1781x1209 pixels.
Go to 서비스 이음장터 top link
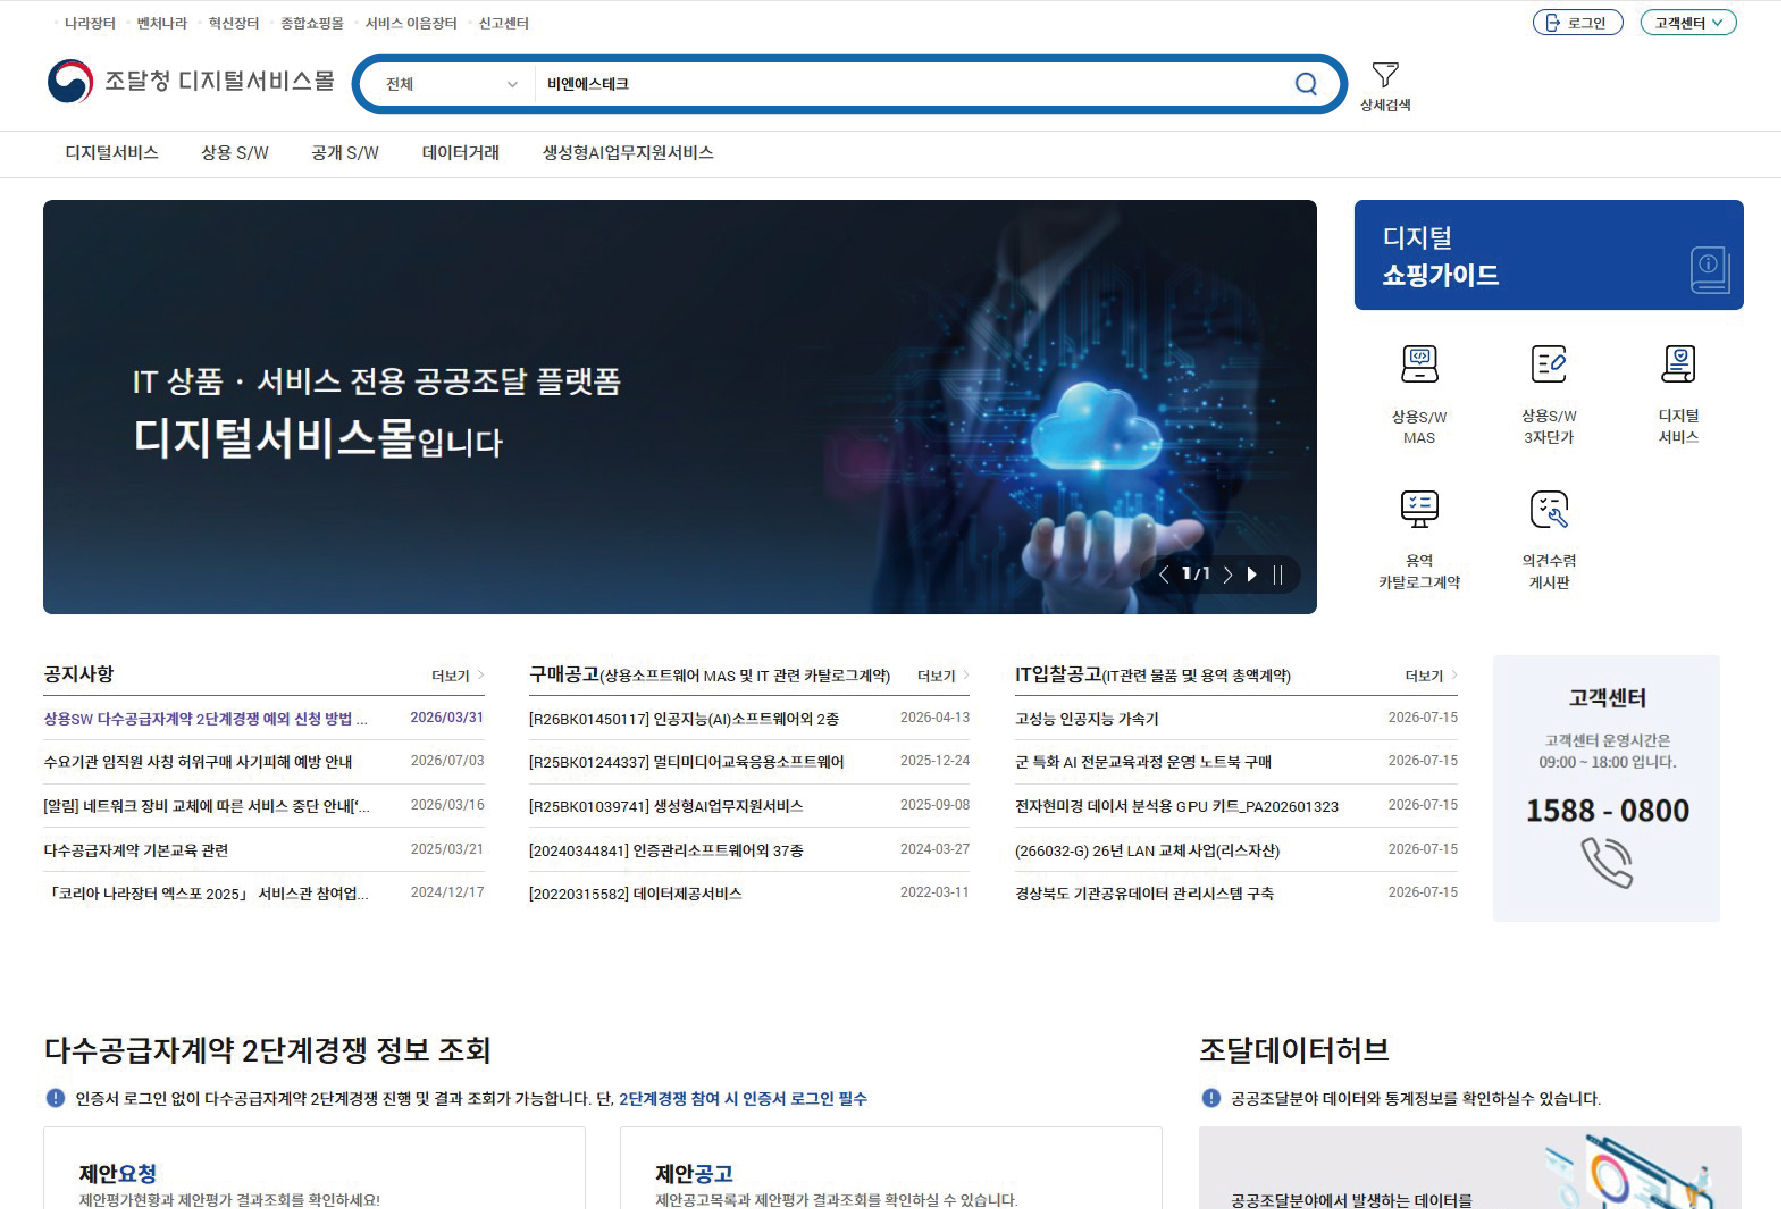411,23
